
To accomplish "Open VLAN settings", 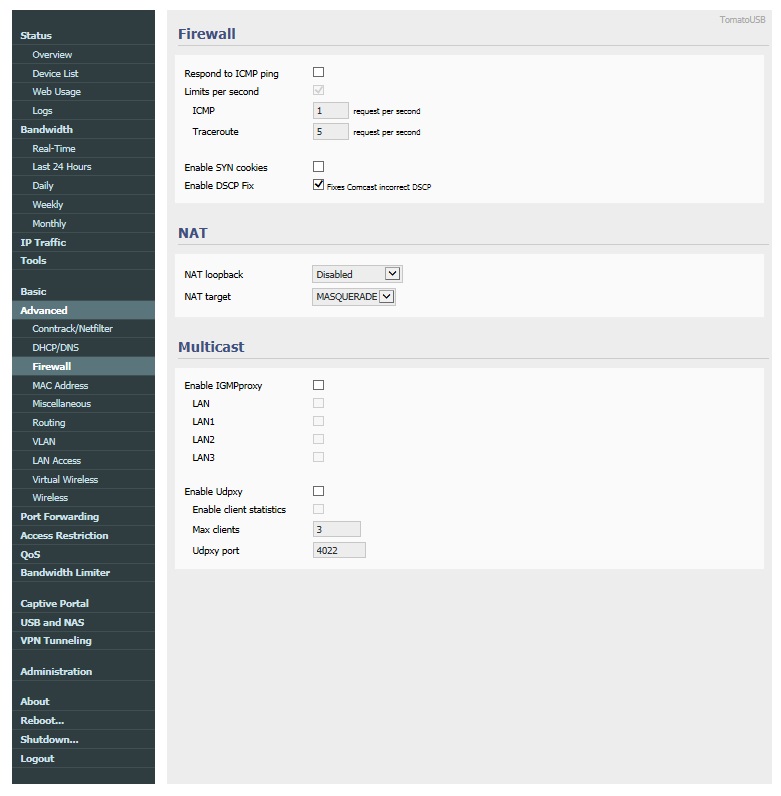I will click(84, 441).
